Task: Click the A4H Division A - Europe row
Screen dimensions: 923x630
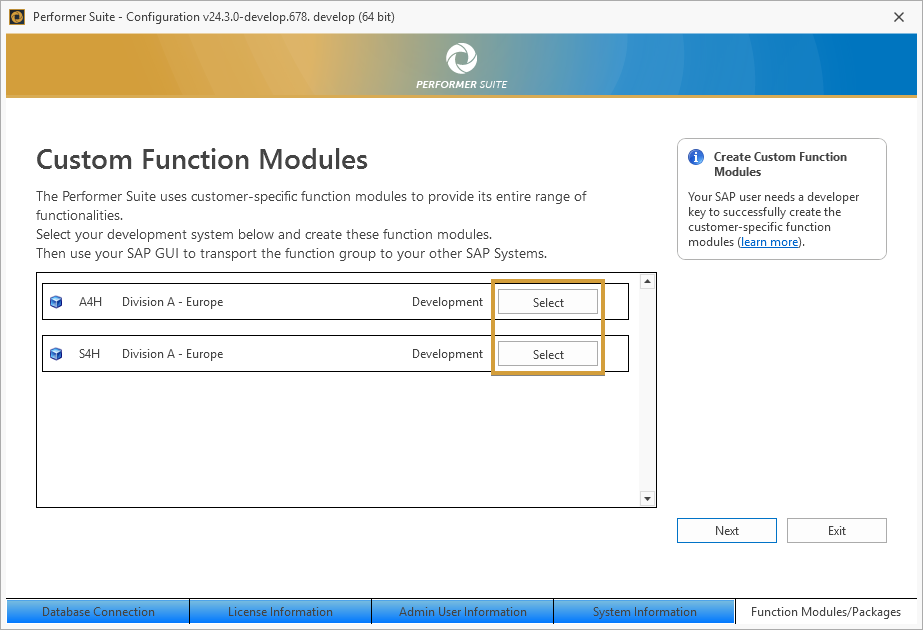Action: click(250, 302)
